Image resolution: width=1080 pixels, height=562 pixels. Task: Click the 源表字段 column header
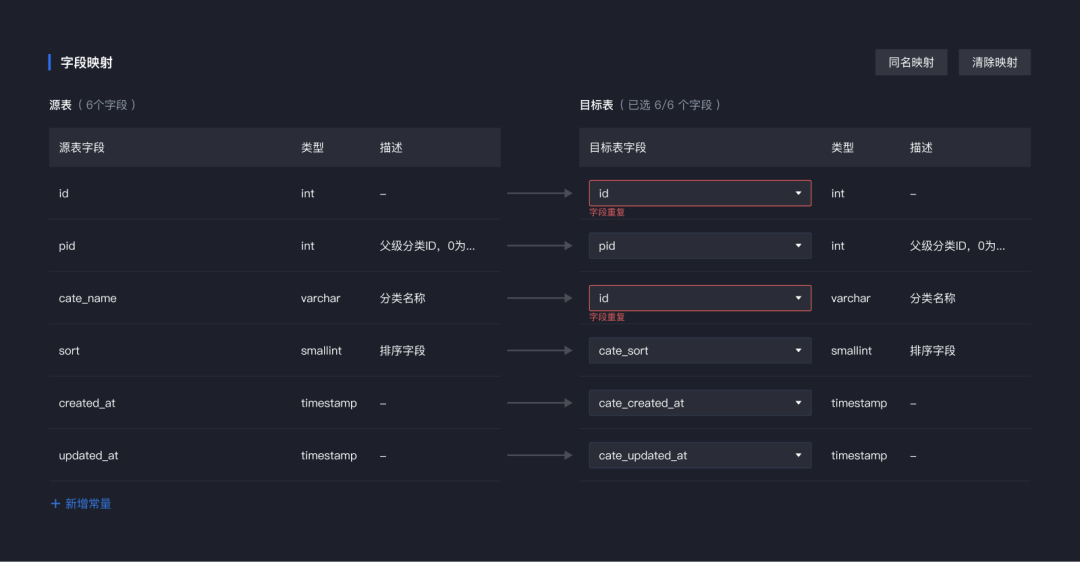pyautogui.click(x=82, y=147)
